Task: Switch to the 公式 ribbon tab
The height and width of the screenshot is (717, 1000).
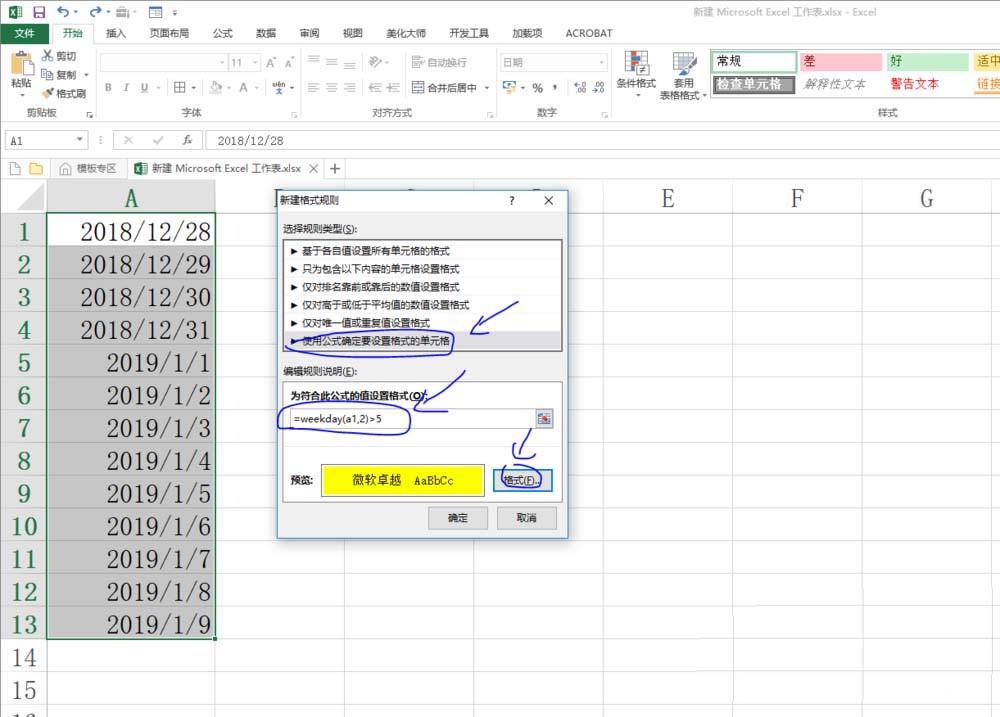Action: click(x=222, y=33)
